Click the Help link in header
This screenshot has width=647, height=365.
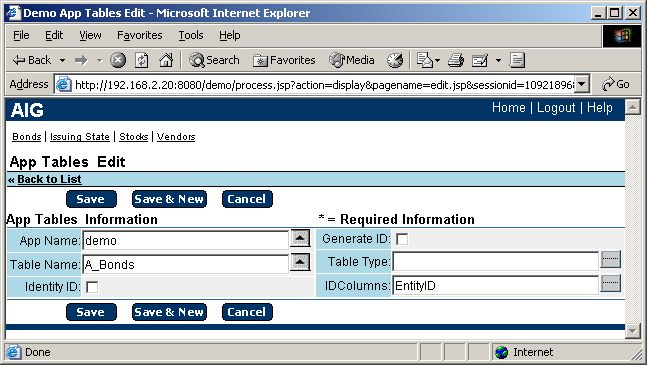click(600, 108)
